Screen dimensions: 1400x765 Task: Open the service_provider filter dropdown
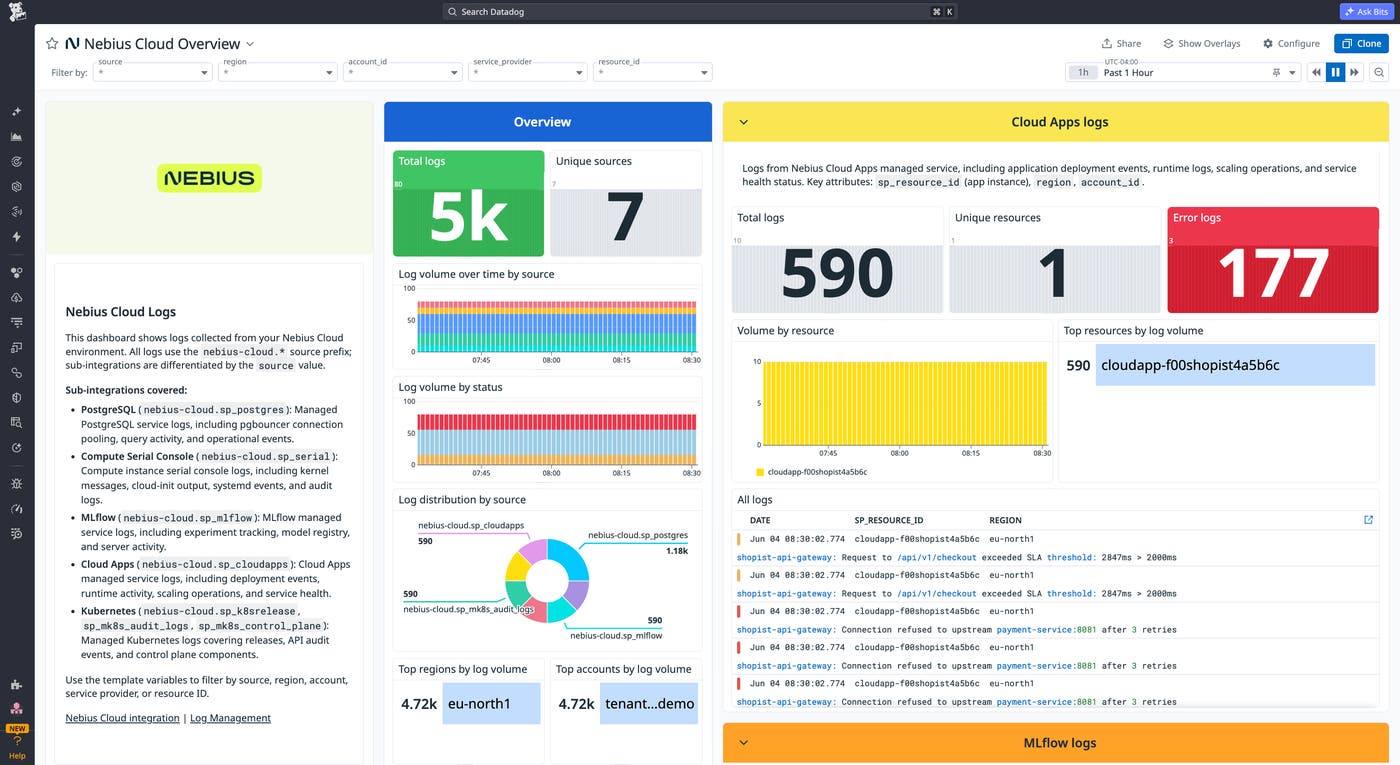tap(528, 72)
